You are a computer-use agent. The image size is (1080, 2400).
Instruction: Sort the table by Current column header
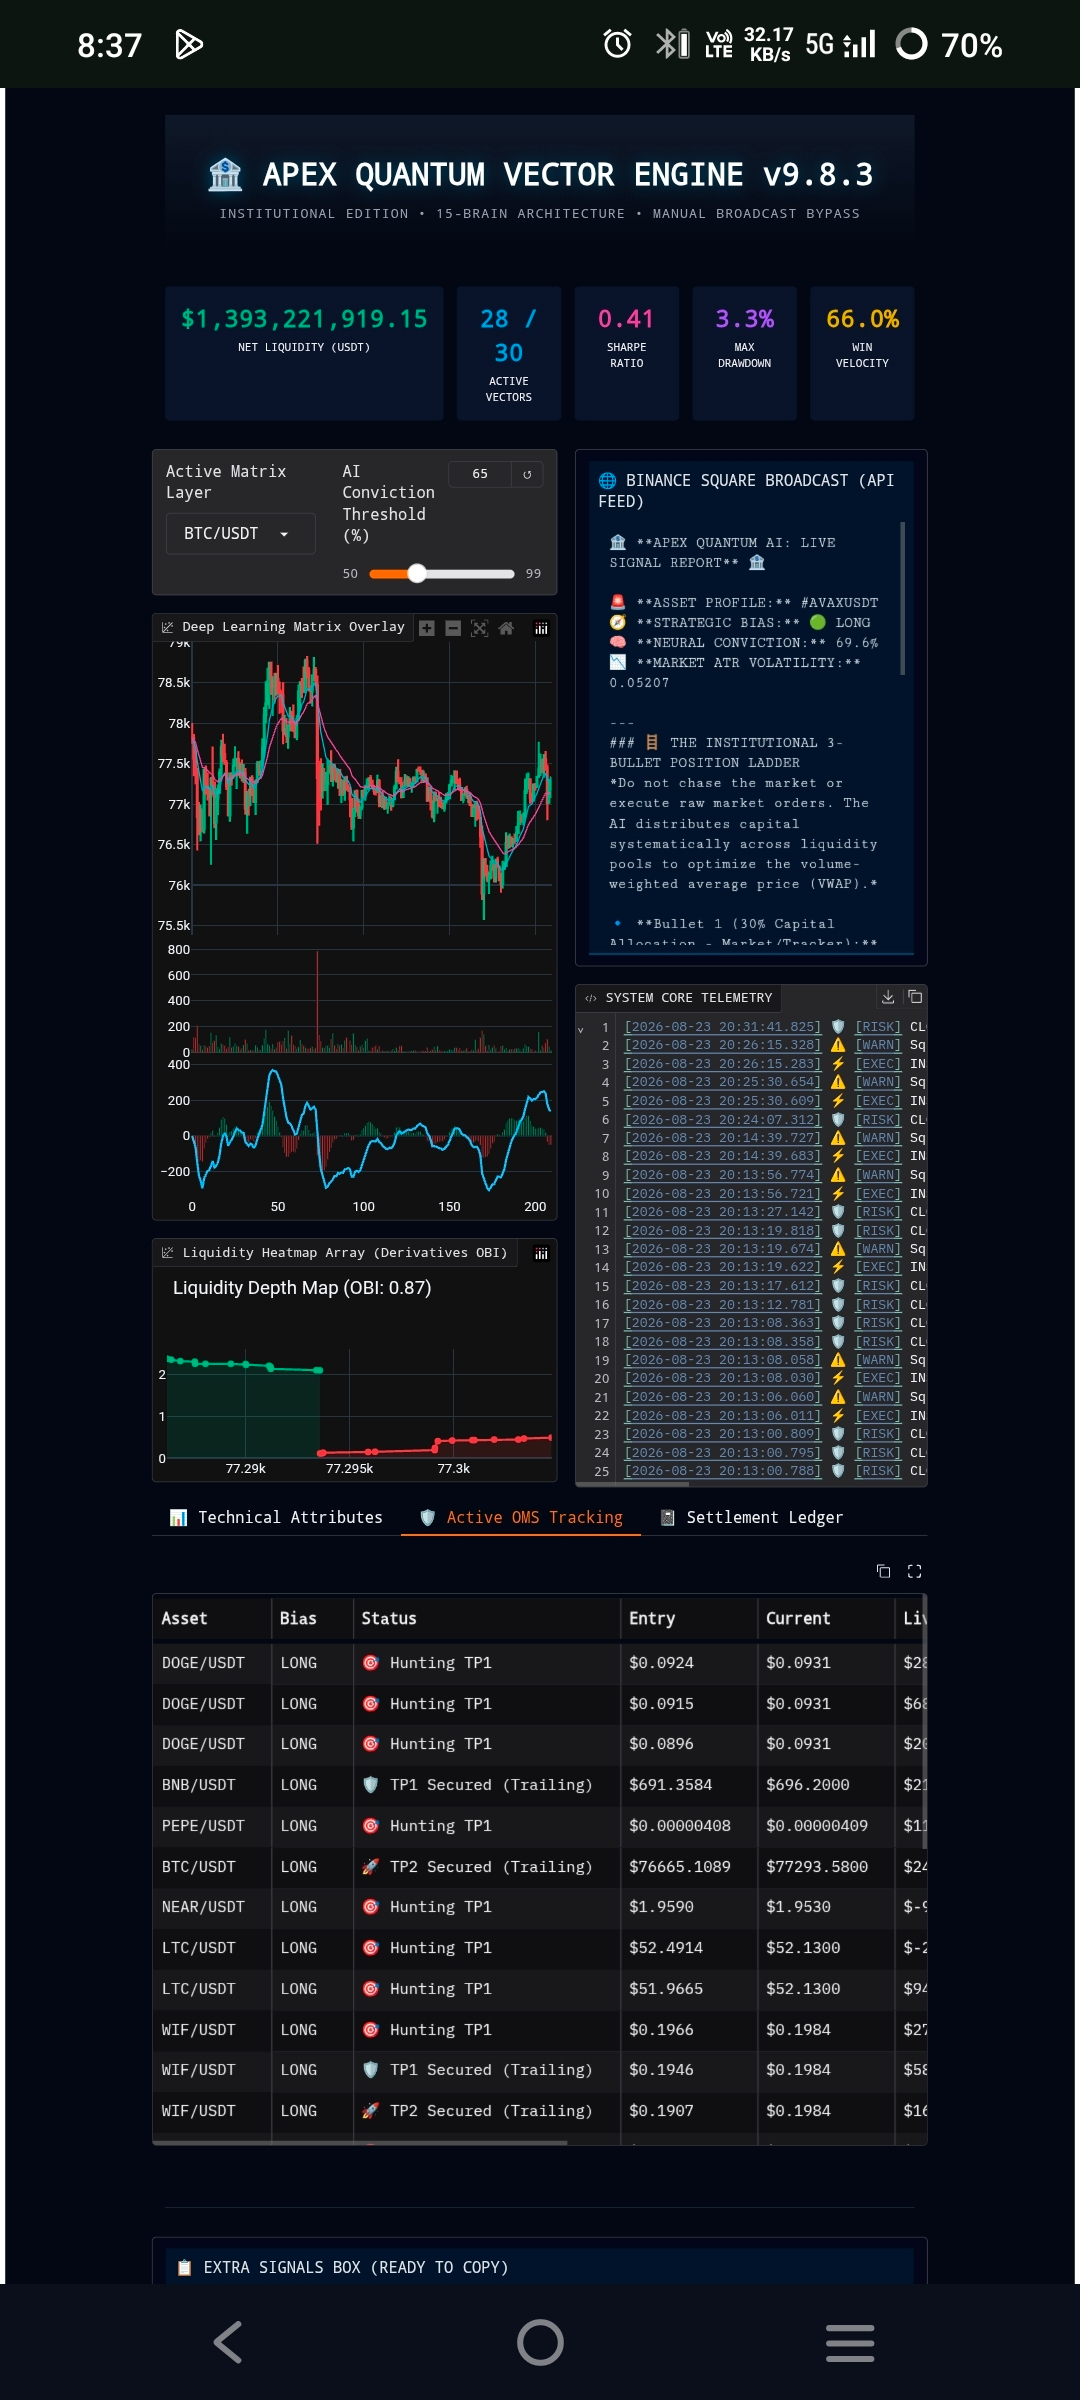[x=826, y=1618]
